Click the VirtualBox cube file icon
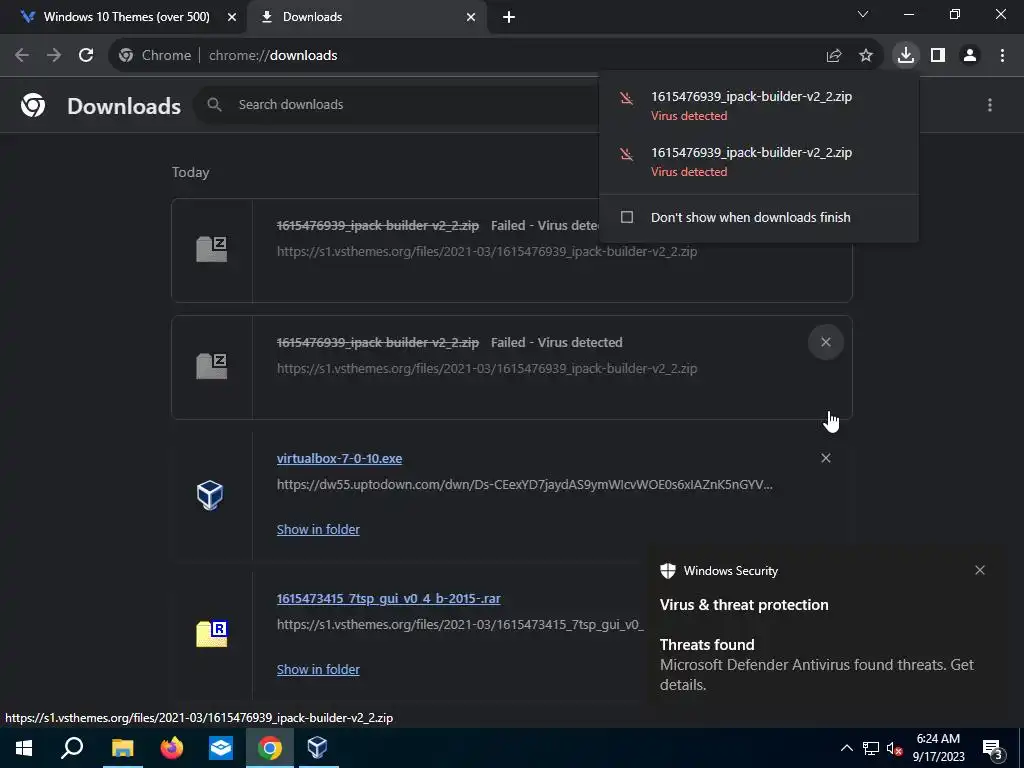1024x768 pixels. click(x=210, y=495)
